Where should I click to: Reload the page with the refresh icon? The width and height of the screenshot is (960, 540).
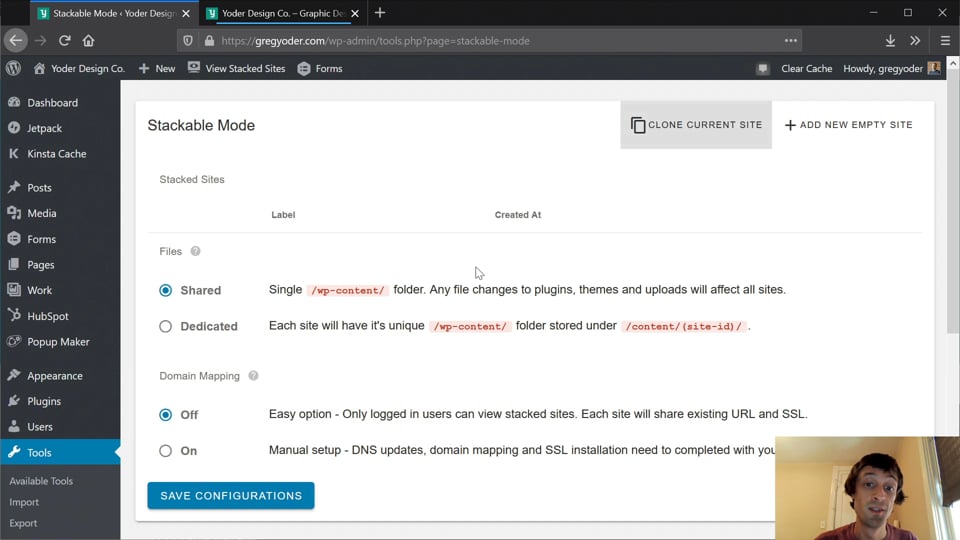pyautogui.click(x=64, y=40)
